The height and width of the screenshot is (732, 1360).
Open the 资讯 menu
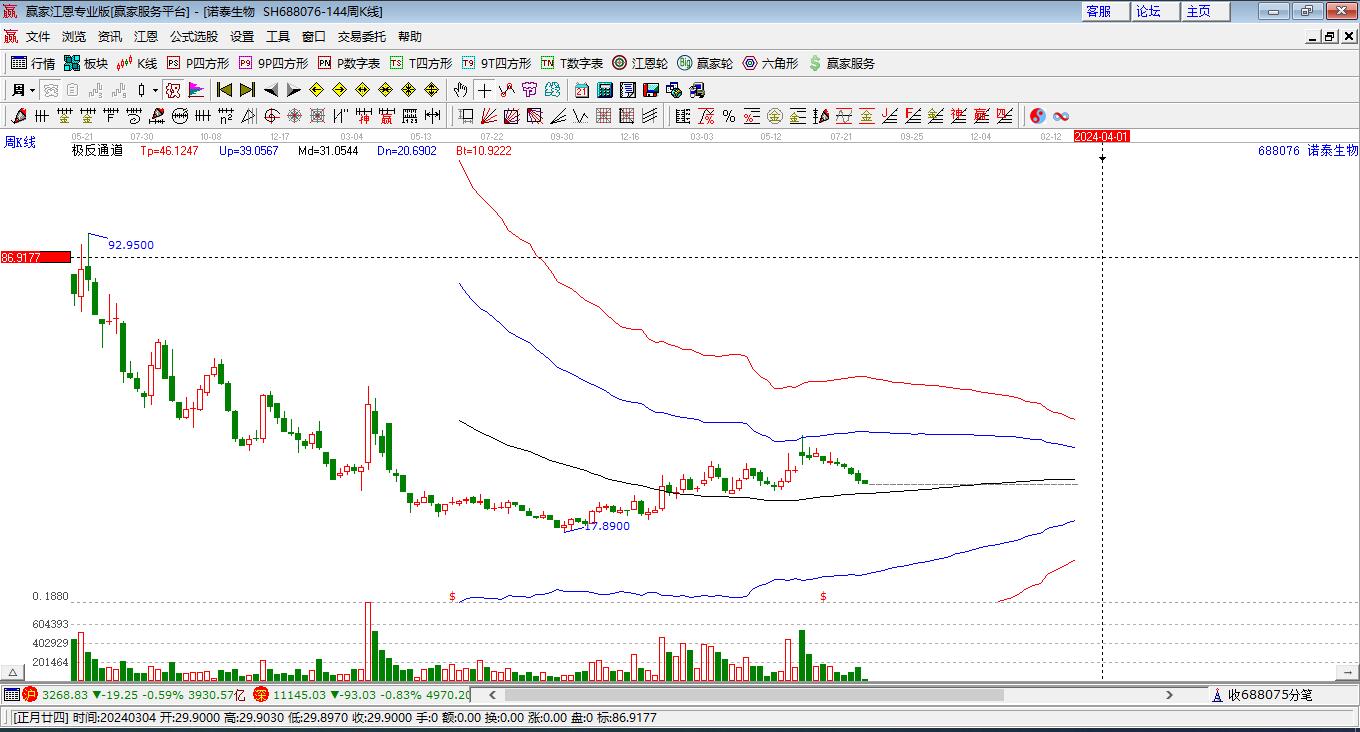pyautogui.click(x=110, y=36)
